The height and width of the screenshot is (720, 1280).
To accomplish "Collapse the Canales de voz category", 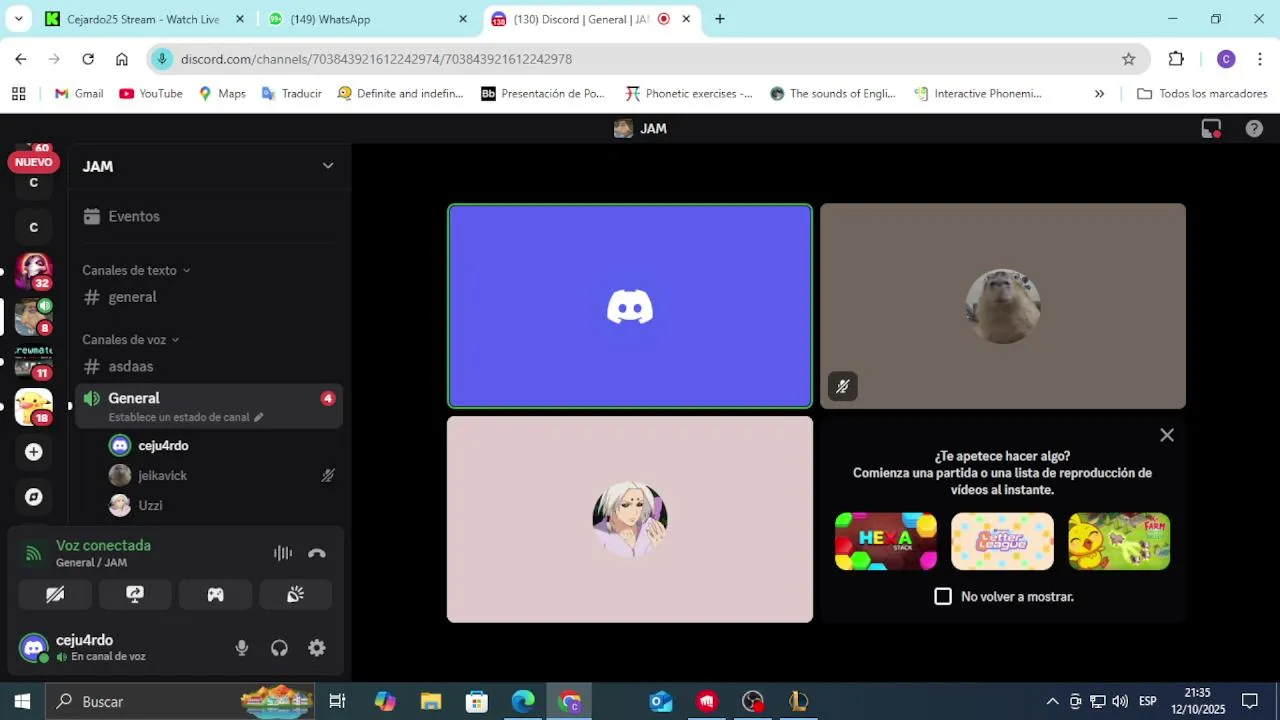I will [131, 339].
